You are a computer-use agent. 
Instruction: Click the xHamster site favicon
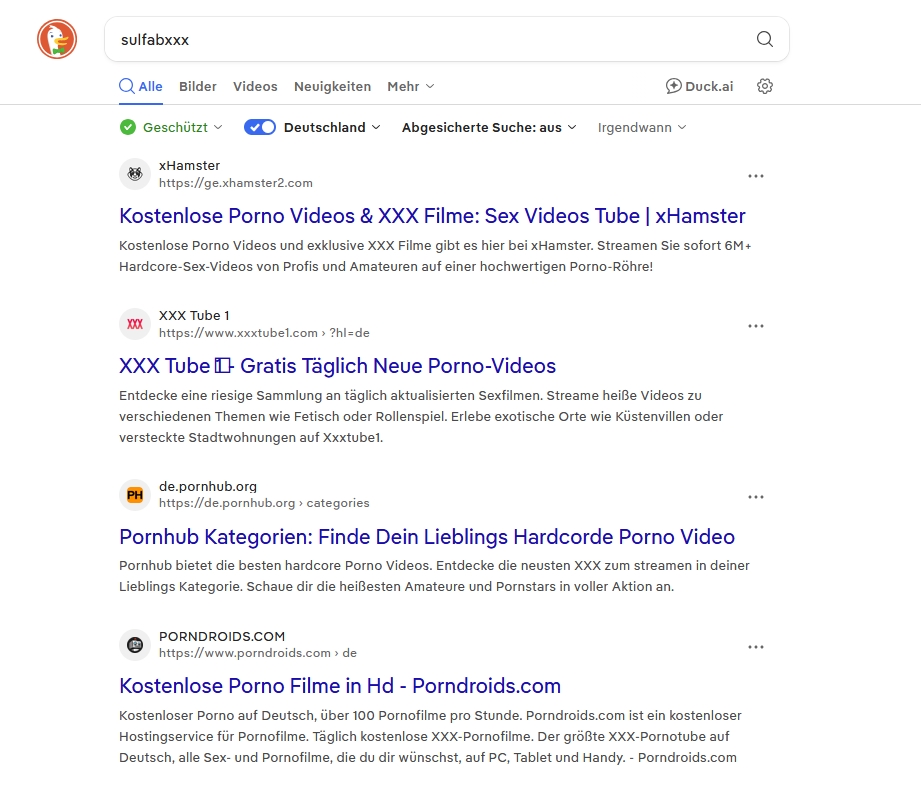tap(135, 174)
